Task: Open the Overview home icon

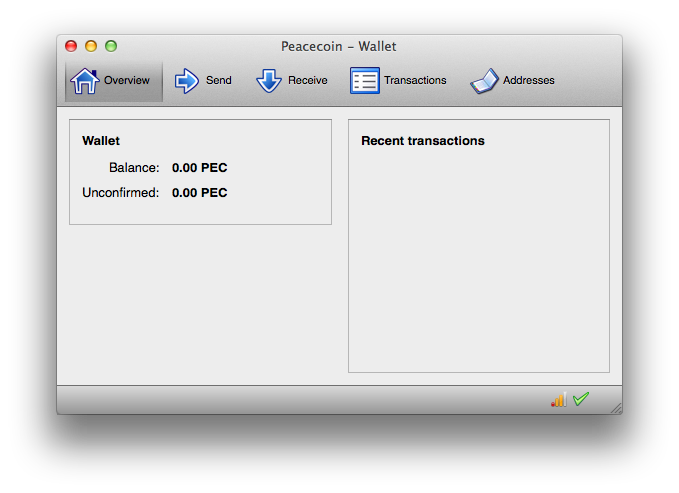Action: (84, 81)
